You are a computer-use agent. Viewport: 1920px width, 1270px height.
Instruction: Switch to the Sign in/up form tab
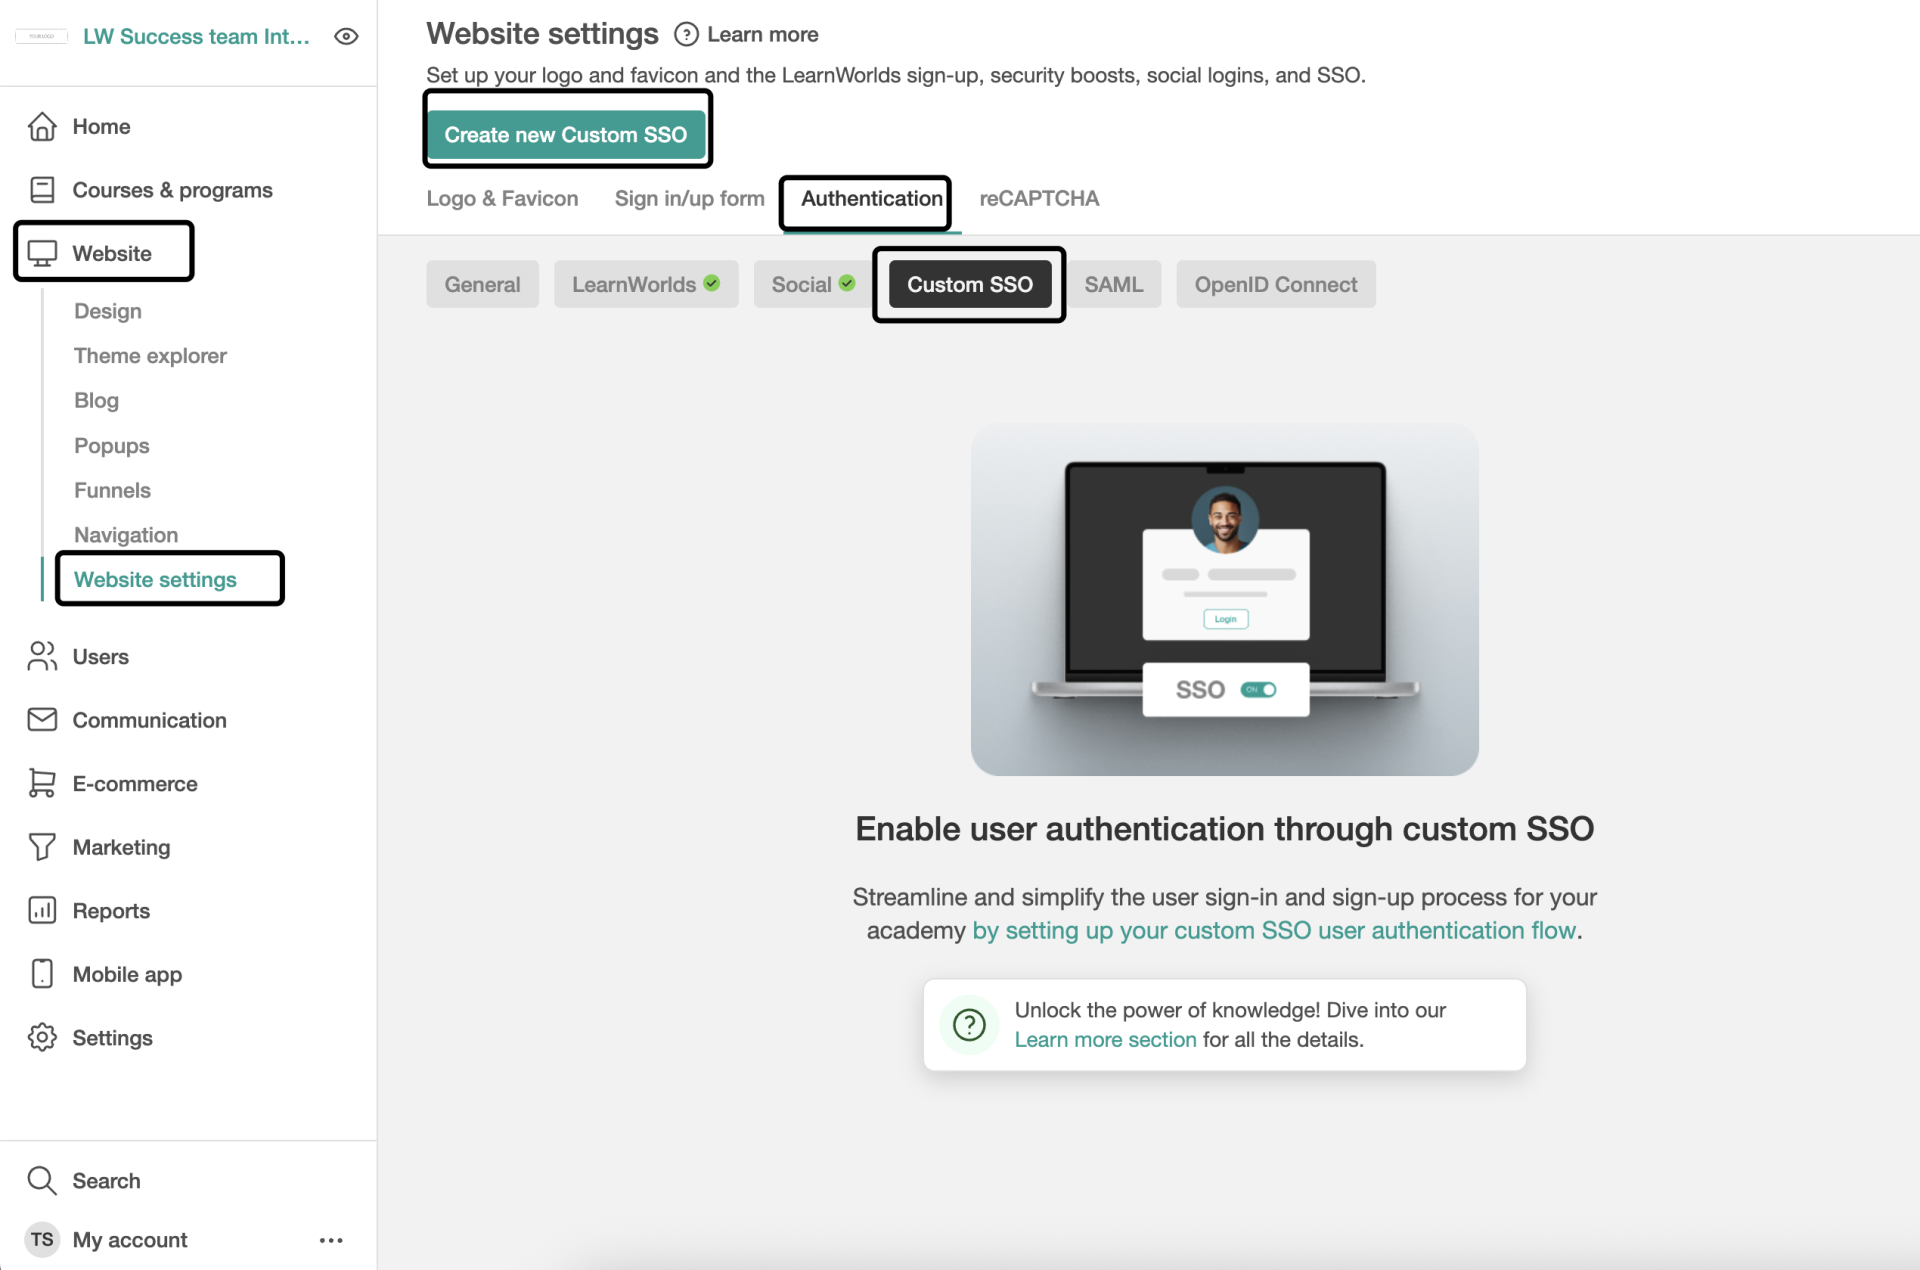689,199
